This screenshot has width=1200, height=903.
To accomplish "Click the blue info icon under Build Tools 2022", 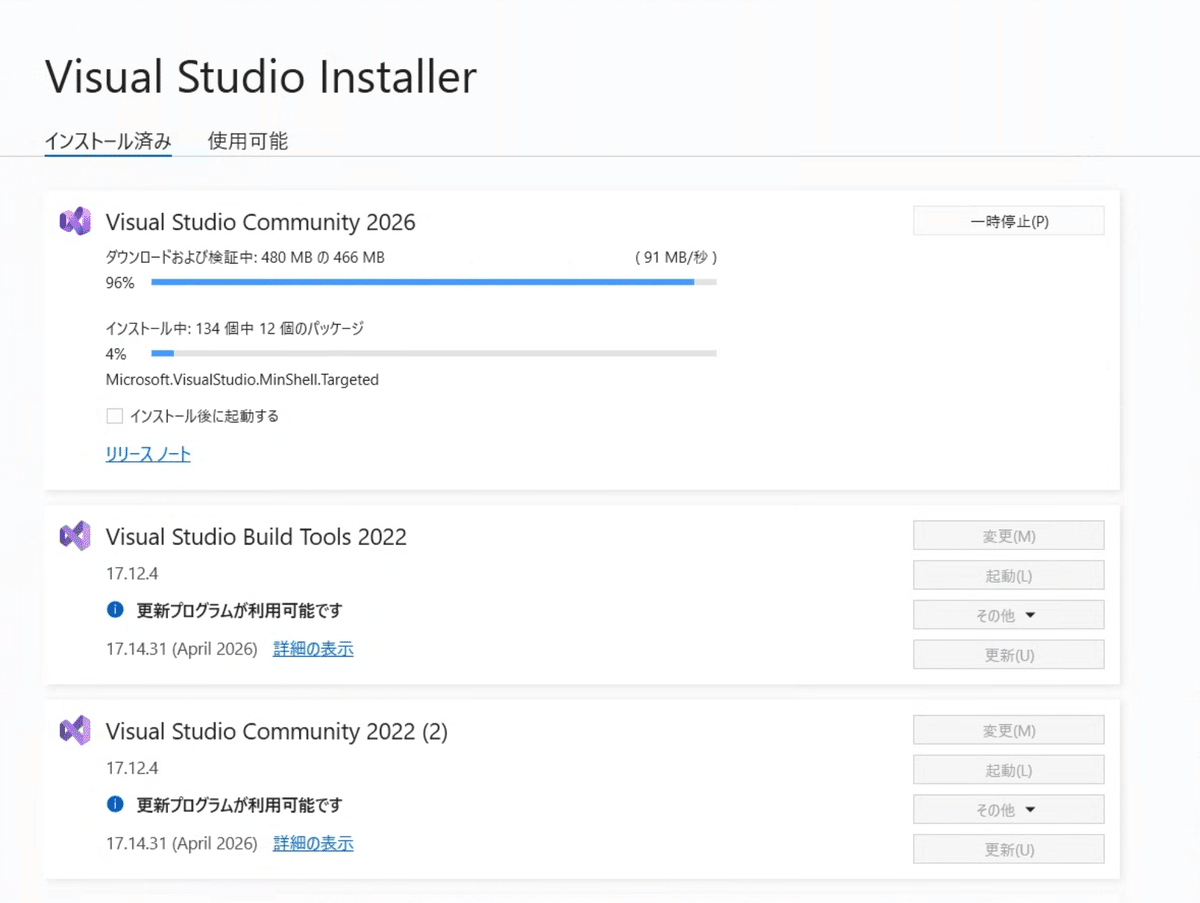I will click(116, 609).
